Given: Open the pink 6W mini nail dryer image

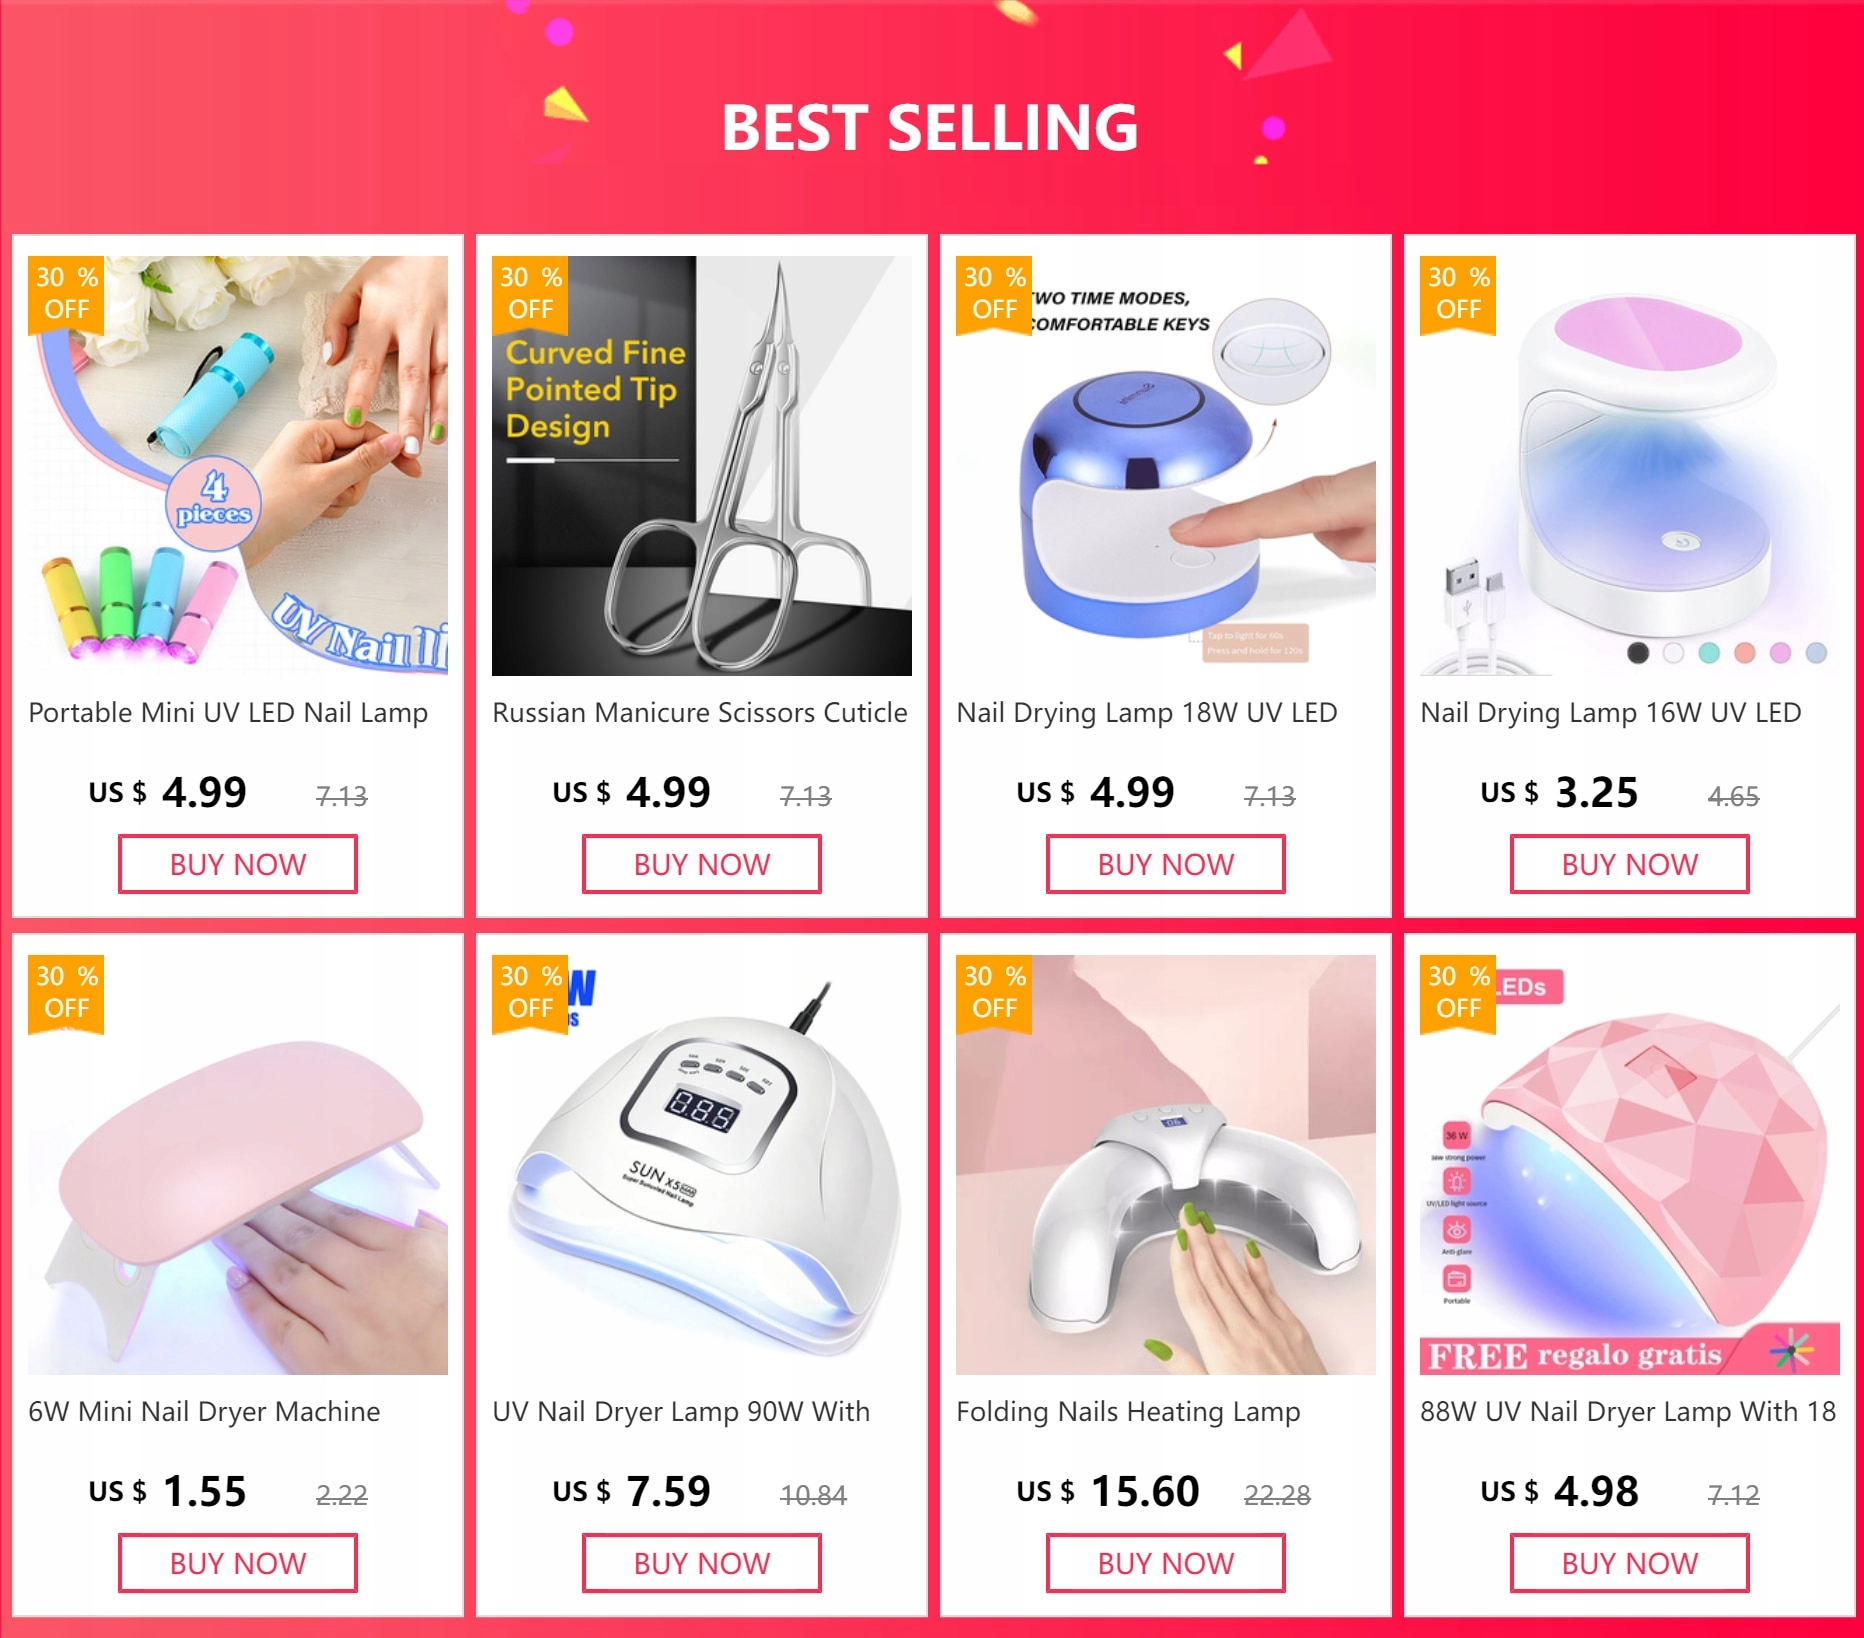Looking at the screenshot, I should tap(238, 1165).
